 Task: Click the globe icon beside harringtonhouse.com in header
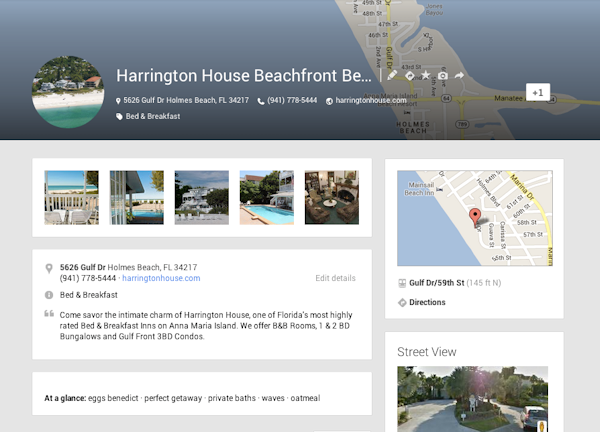pyautogui.click(x=329, y=101)
